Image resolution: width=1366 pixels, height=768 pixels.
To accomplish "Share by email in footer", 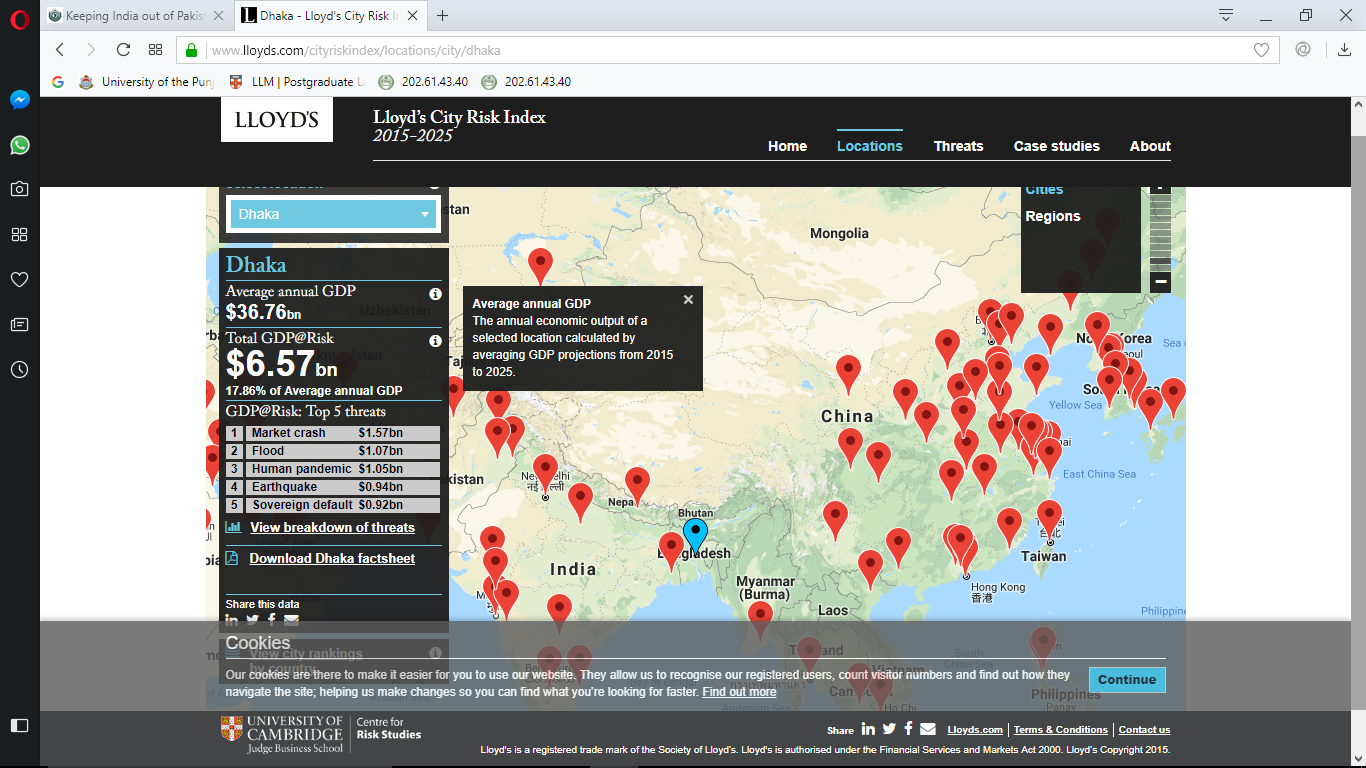I will 928,729.
